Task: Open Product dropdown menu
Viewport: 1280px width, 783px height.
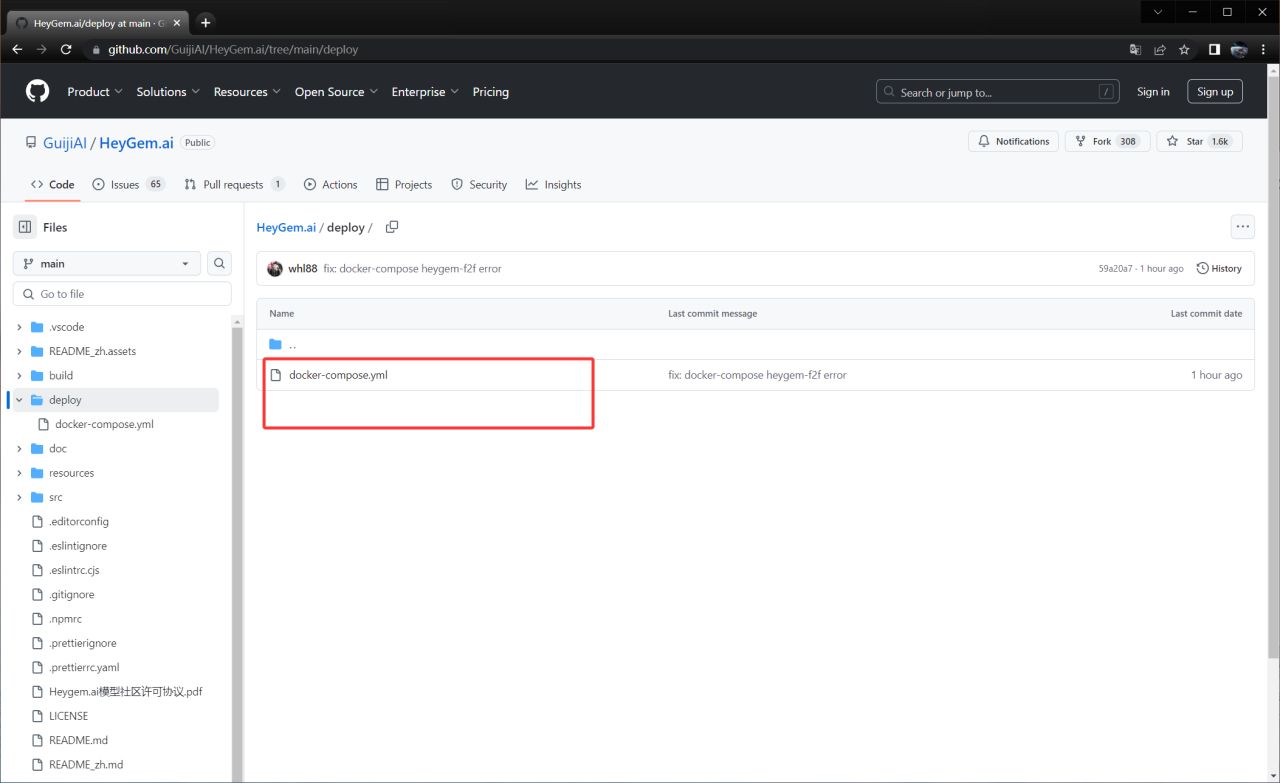Action: [95, 91]
